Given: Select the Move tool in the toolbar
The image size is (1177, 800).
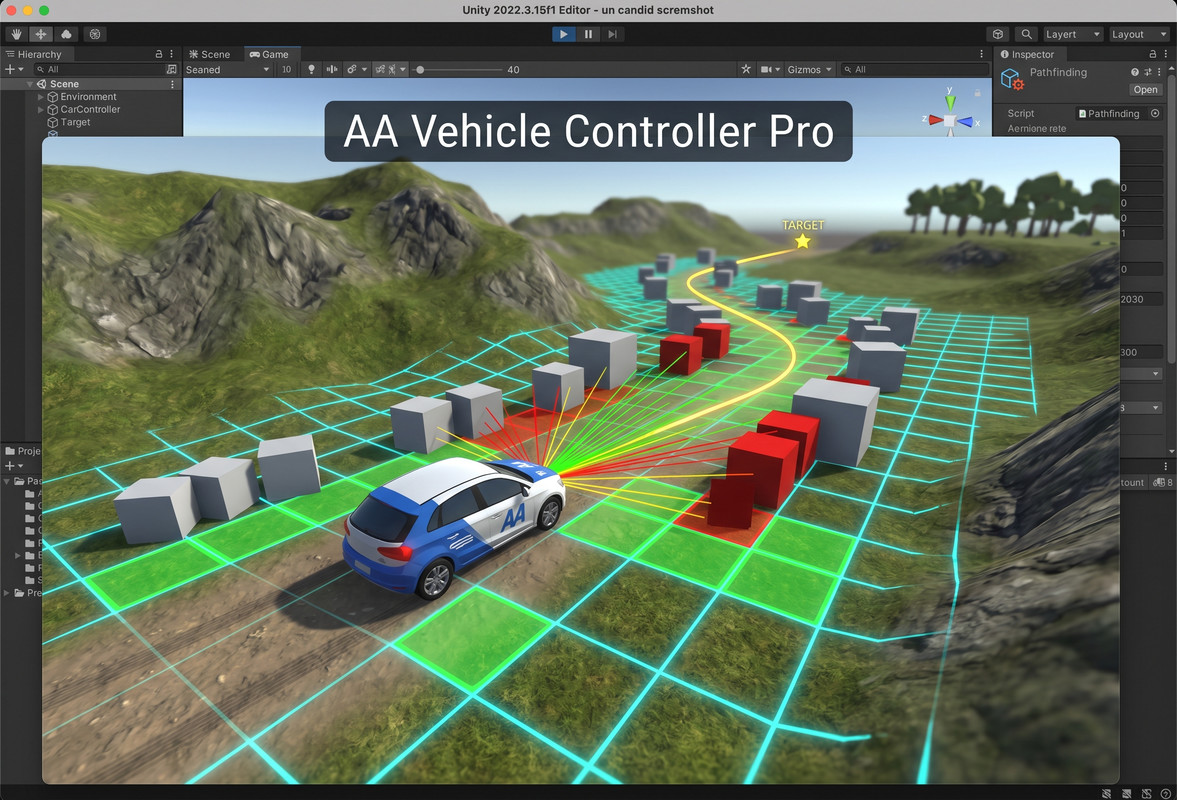Looking at the screenshot, I should pos(41,34).
